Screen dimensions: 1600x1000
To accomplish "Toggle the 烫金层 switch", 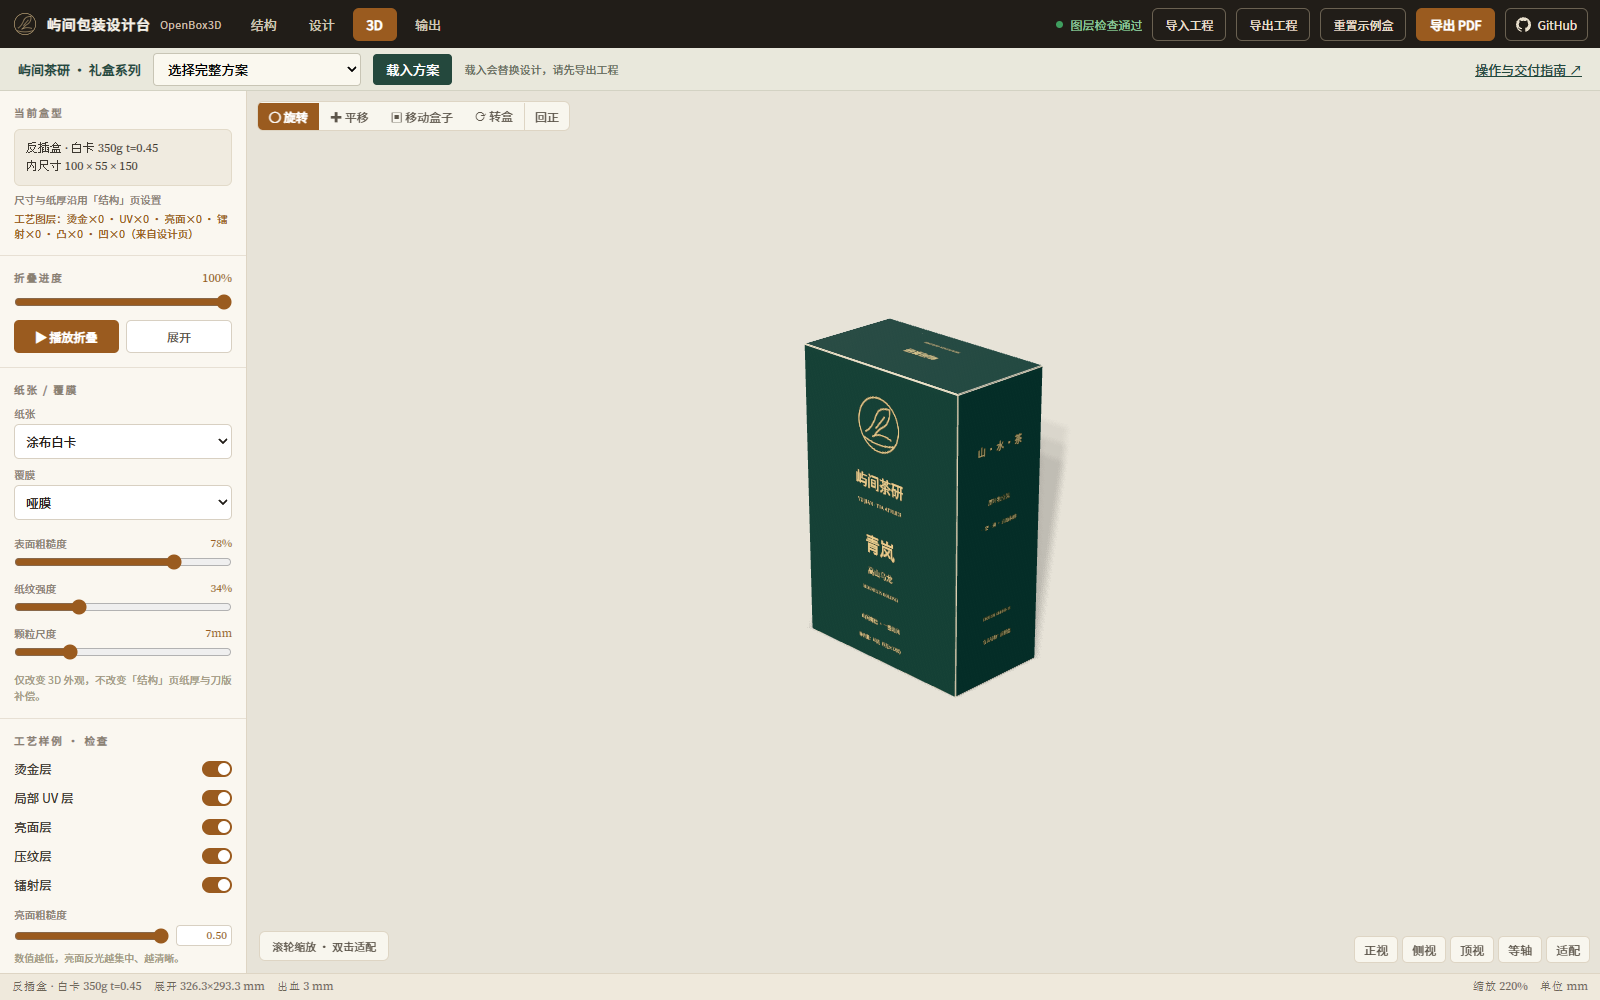I will pos(217,769).
